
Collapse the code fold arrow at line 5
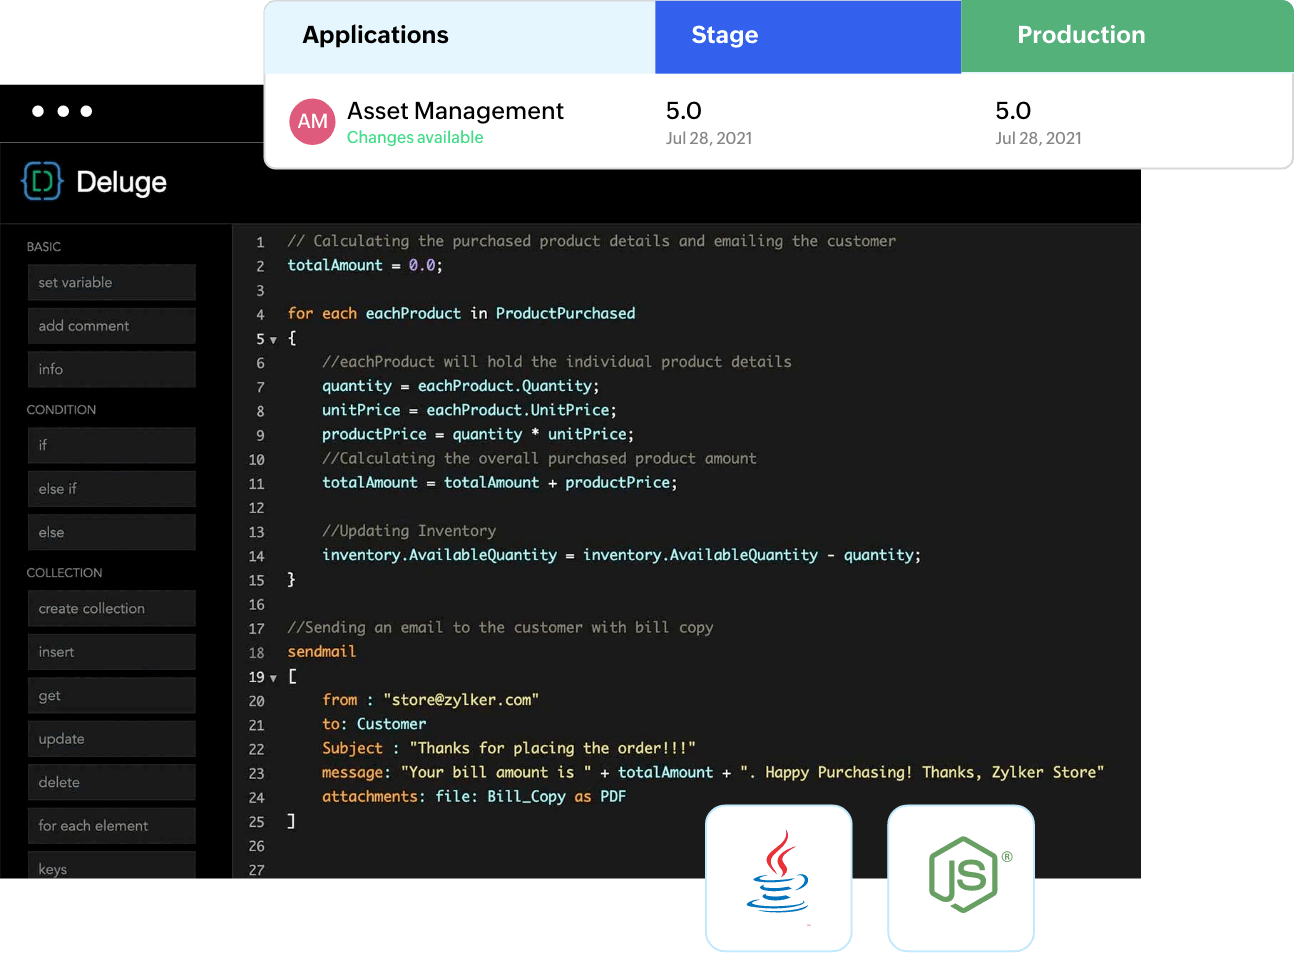[273, 340]
